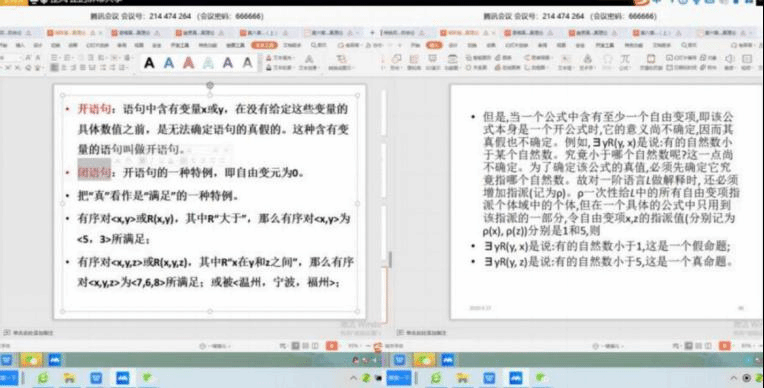
Task: Apply the red letter A WordArt preset
Action: point(189,63)
